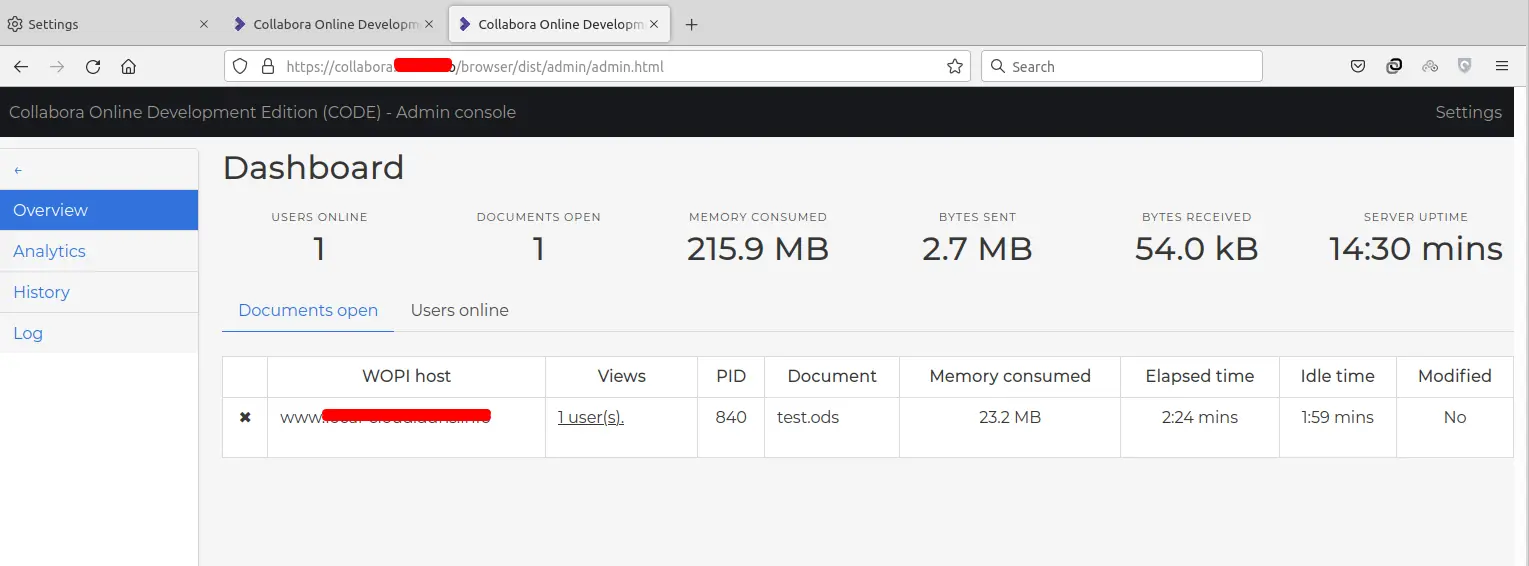Close the active Collabora Online tab

click(x=654, y=24)
